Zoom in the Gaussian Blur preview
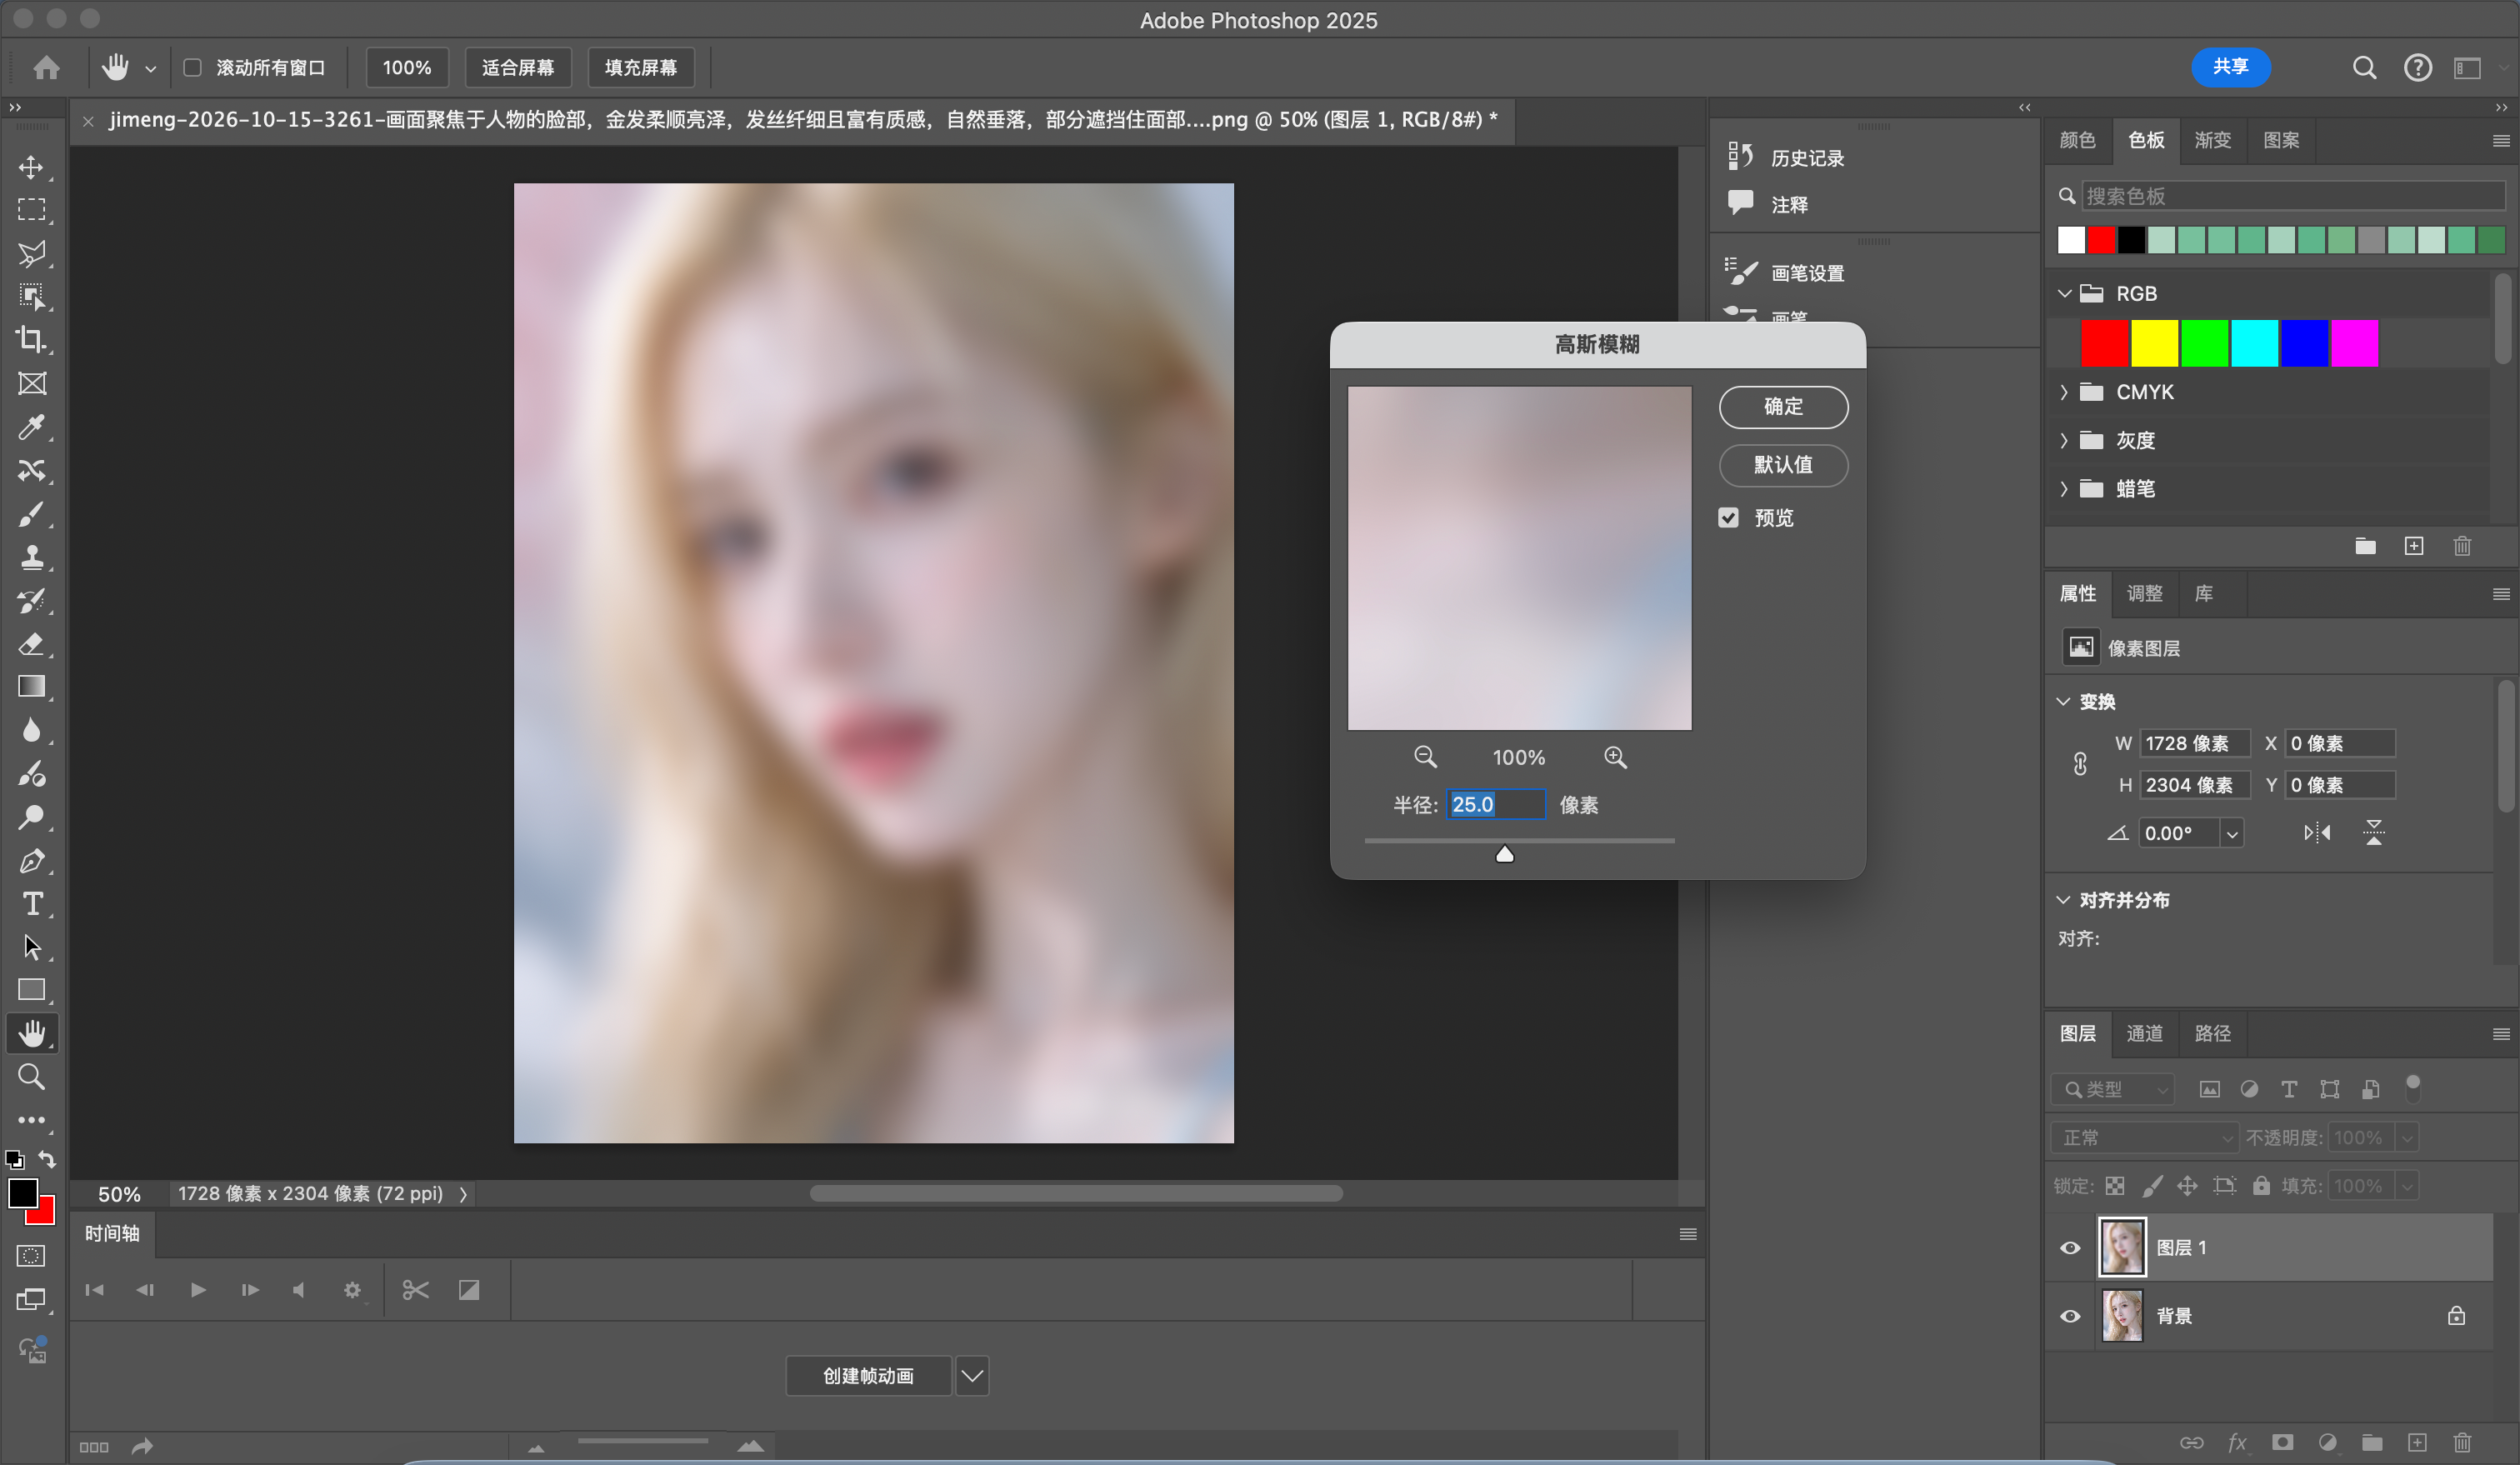 (x=1615, y=757)
